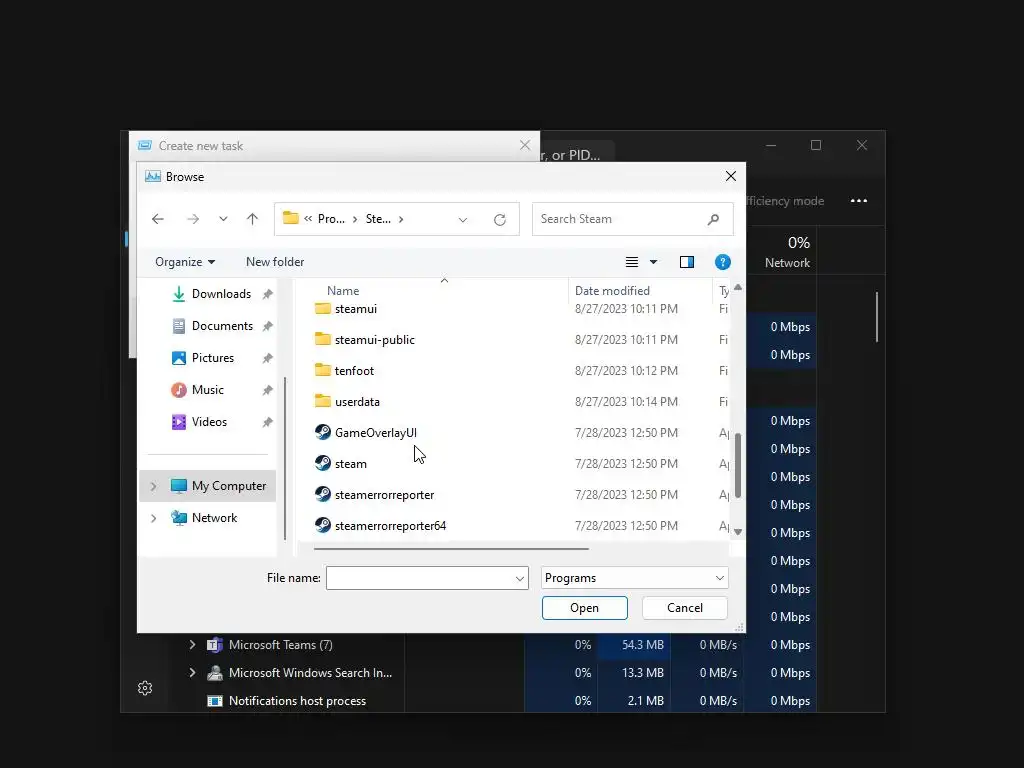Toggle the preview pane

tap(686, 262)
